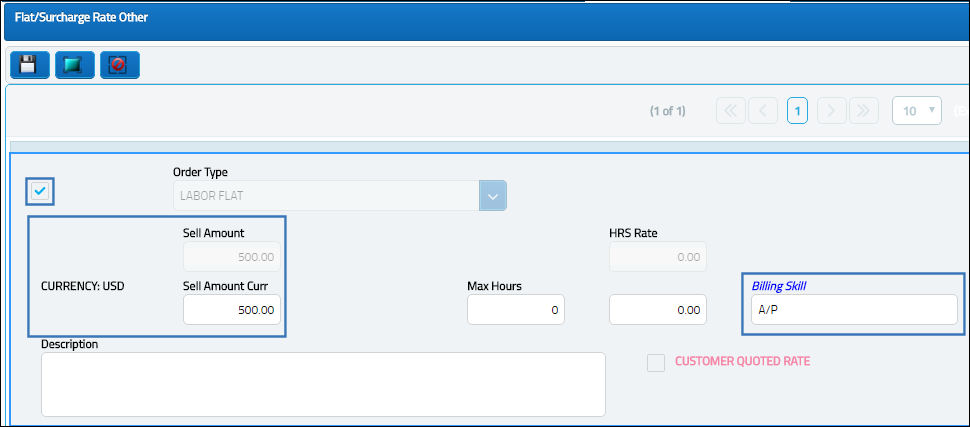This screenshot has width=970, height=427.
Task: Click Flat/Surcharge Rate Other title
Action: click(81, 17)
